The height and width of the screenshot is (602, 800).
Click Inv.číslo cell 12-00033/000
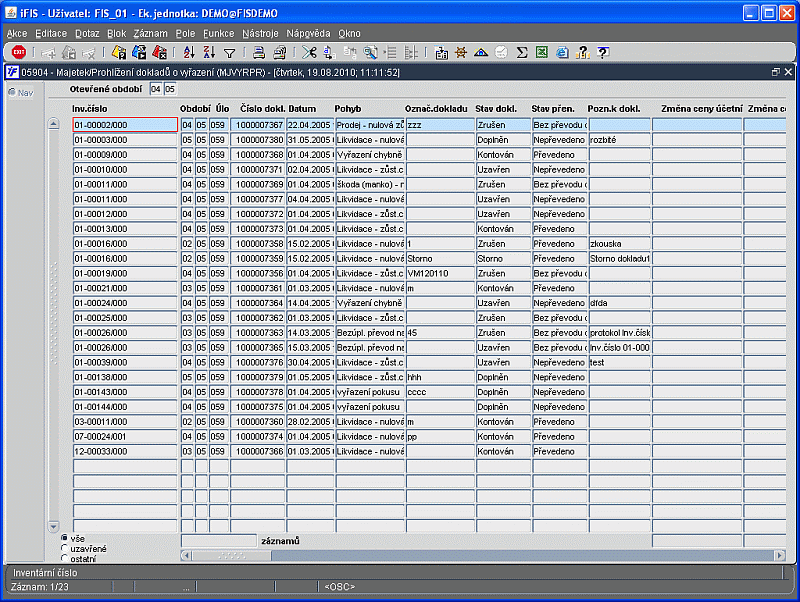(125, 452)
